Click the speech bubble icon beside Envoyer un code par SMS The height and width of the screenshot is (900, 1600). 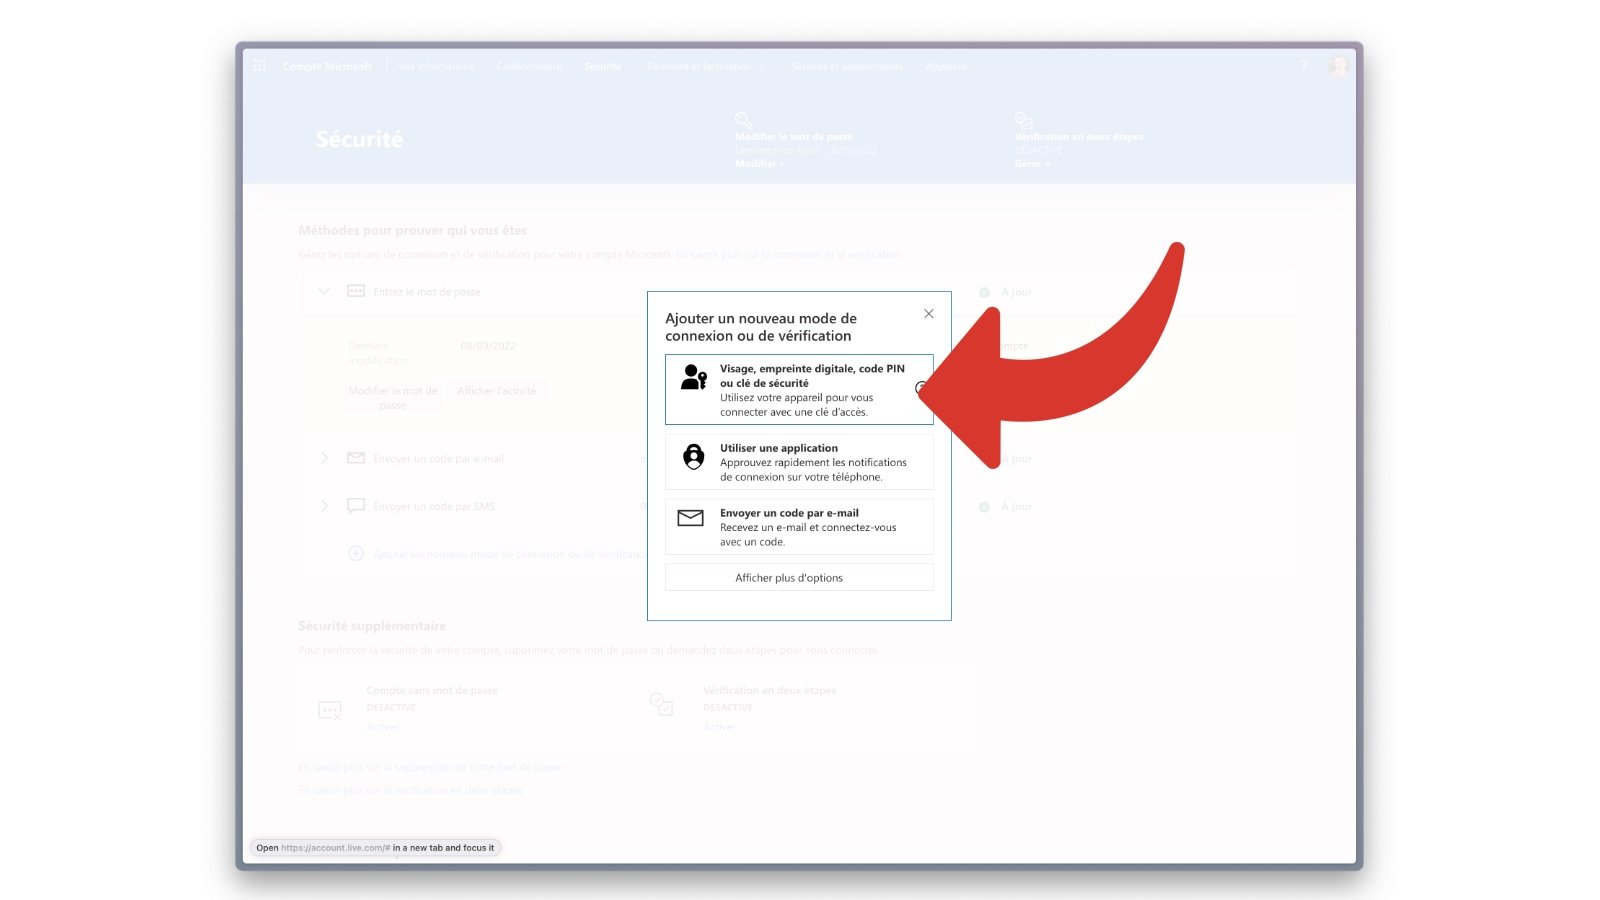click(x=356, y=506)
